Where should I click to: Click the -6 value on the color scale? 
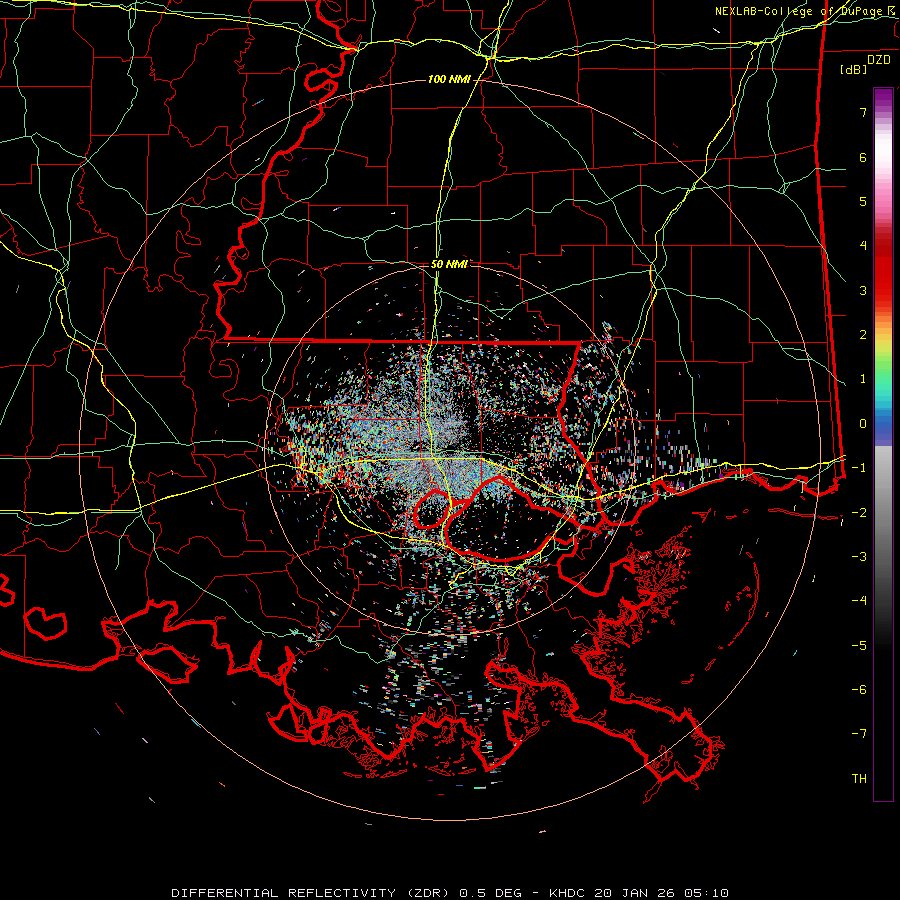(859, 690)
